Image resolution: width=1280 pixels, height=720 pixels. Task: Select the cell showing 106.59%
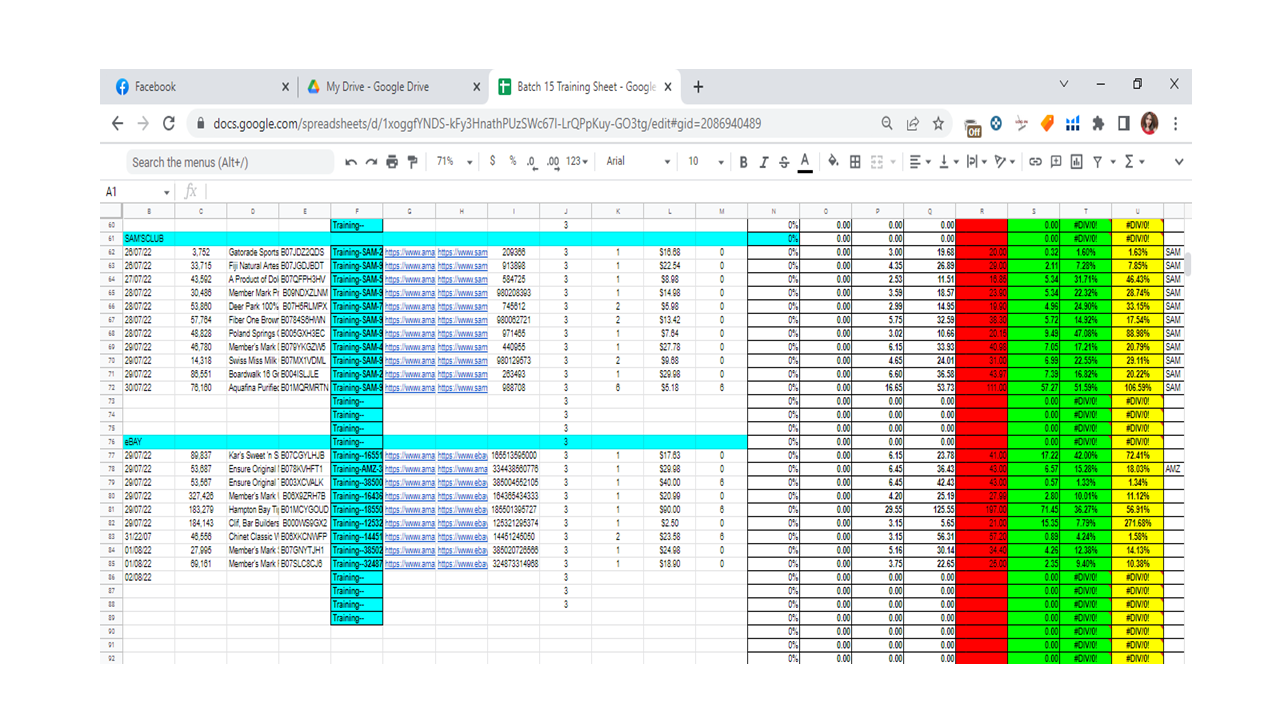(x=1137, y=387)
